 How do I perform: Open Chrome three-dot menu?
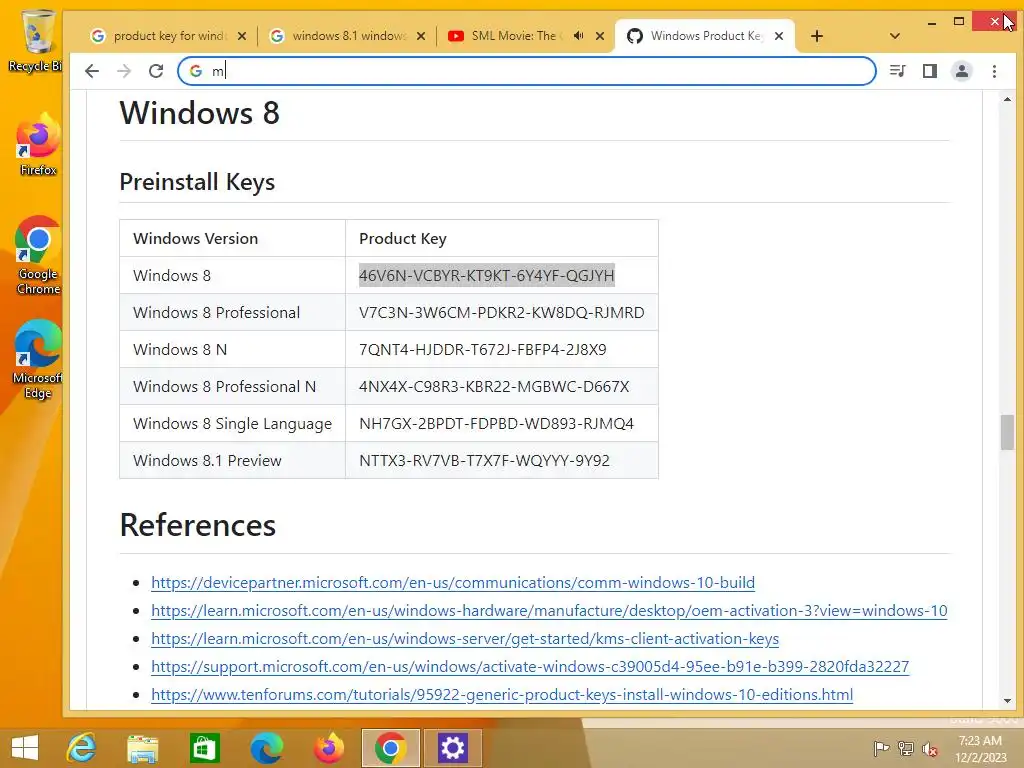994,71
